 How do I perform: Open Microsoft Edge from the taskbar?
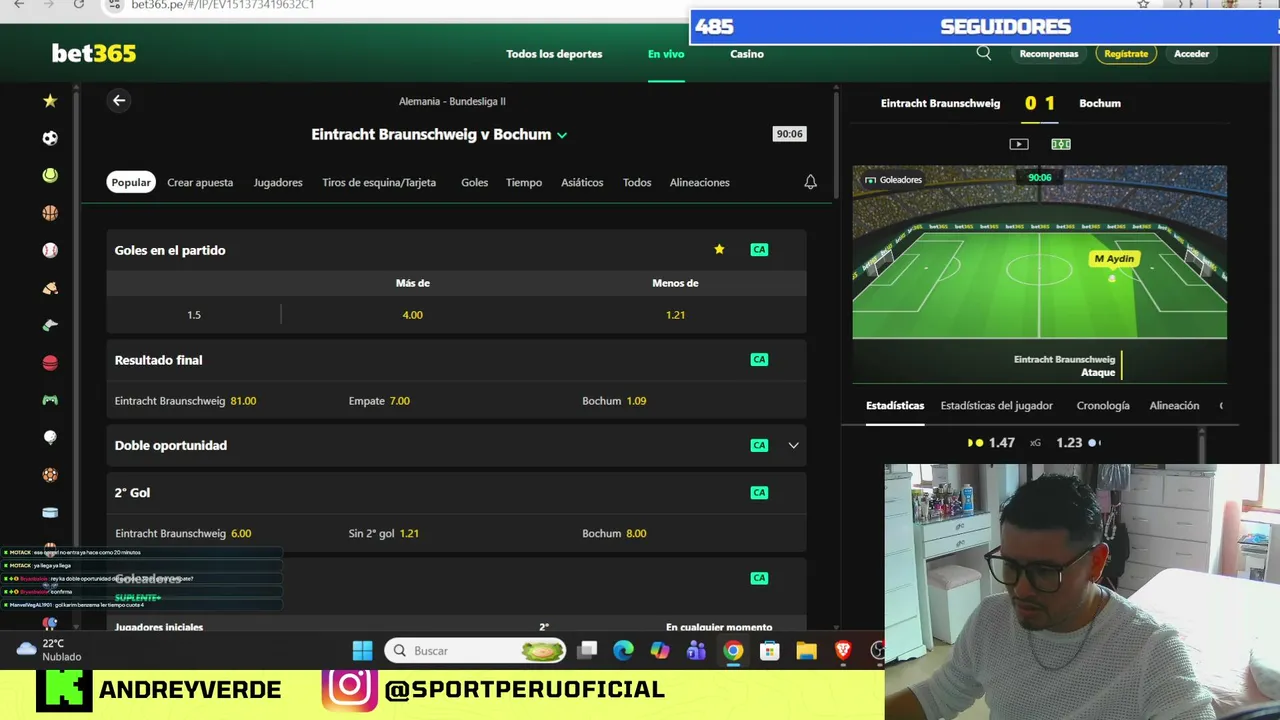point(623,651)
